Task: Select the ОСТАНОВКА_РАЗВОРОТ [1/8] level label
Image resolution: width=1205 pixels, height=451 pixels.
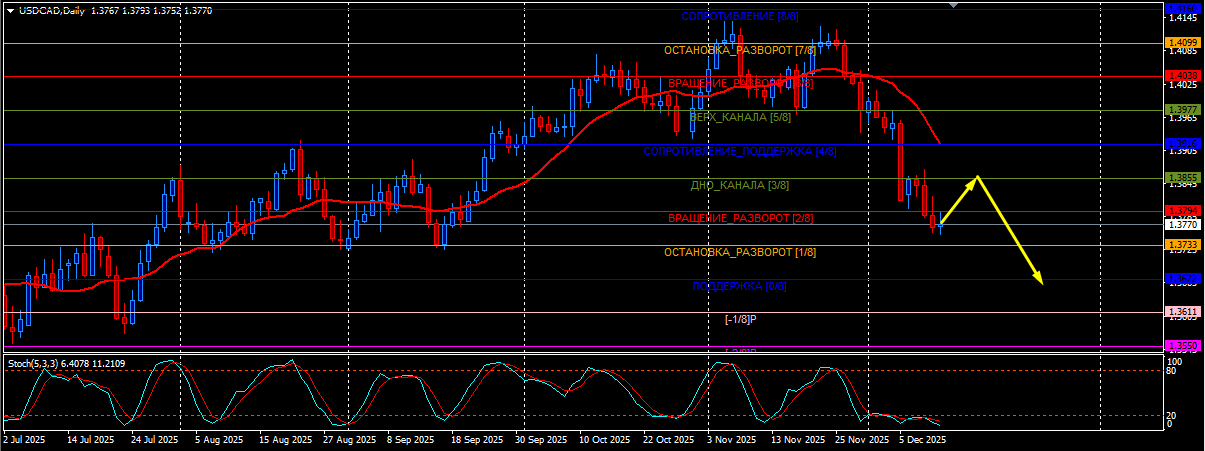Action: pos(741,252)
